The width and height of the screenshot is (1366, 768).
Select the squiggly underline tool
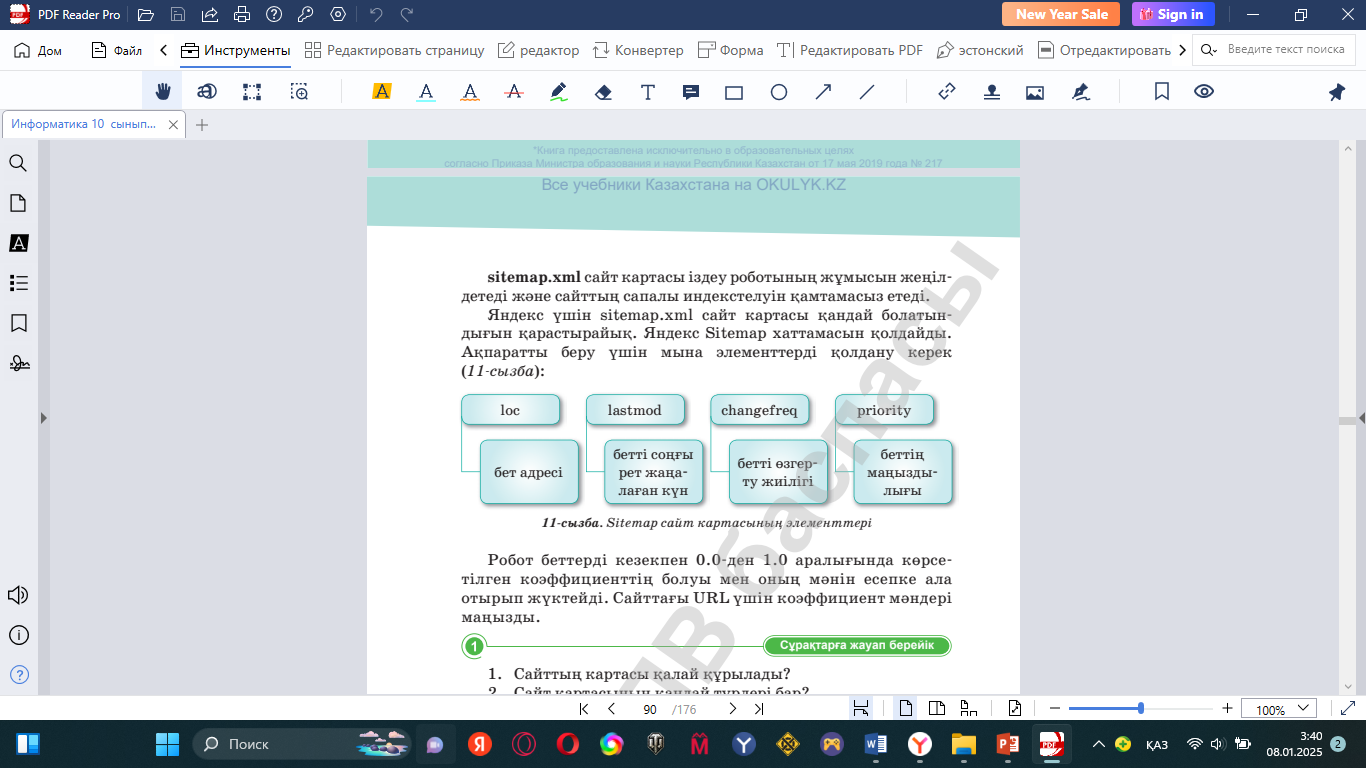(x=470, y=92)
